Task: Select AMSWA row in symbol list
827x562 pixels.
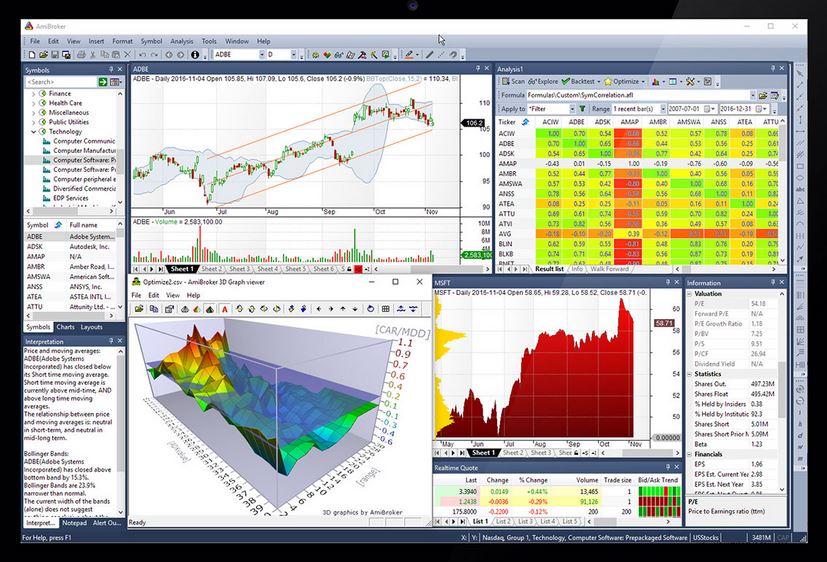Action: 70,277
